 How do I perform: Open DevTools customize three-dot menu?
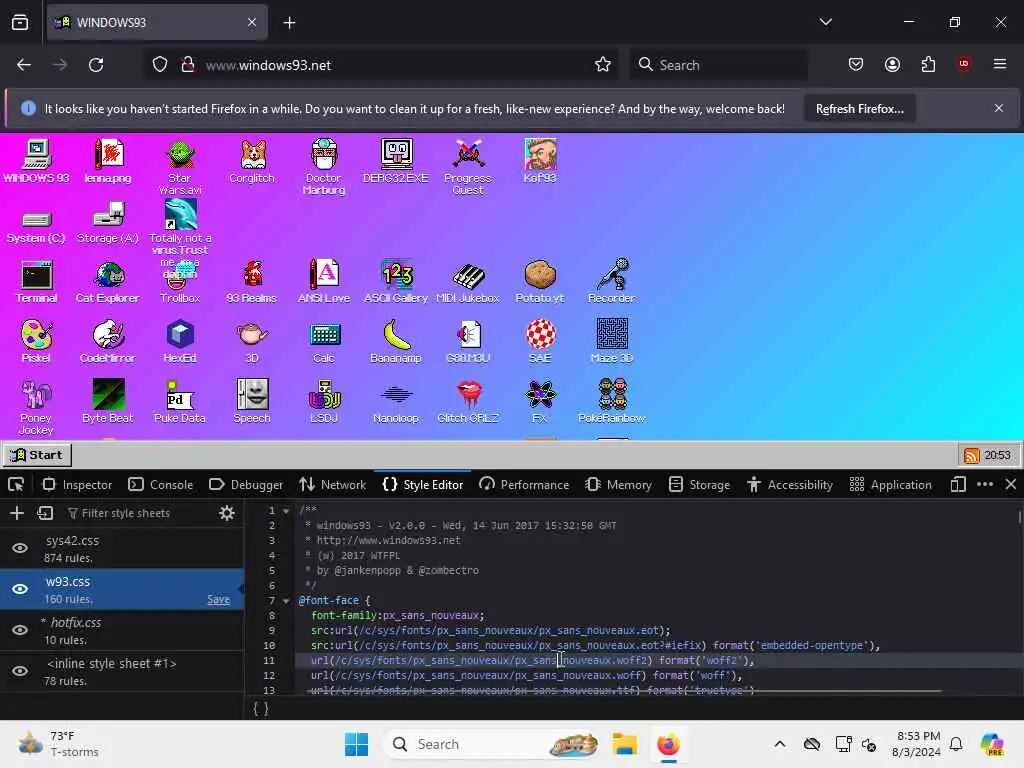(985, 485)
